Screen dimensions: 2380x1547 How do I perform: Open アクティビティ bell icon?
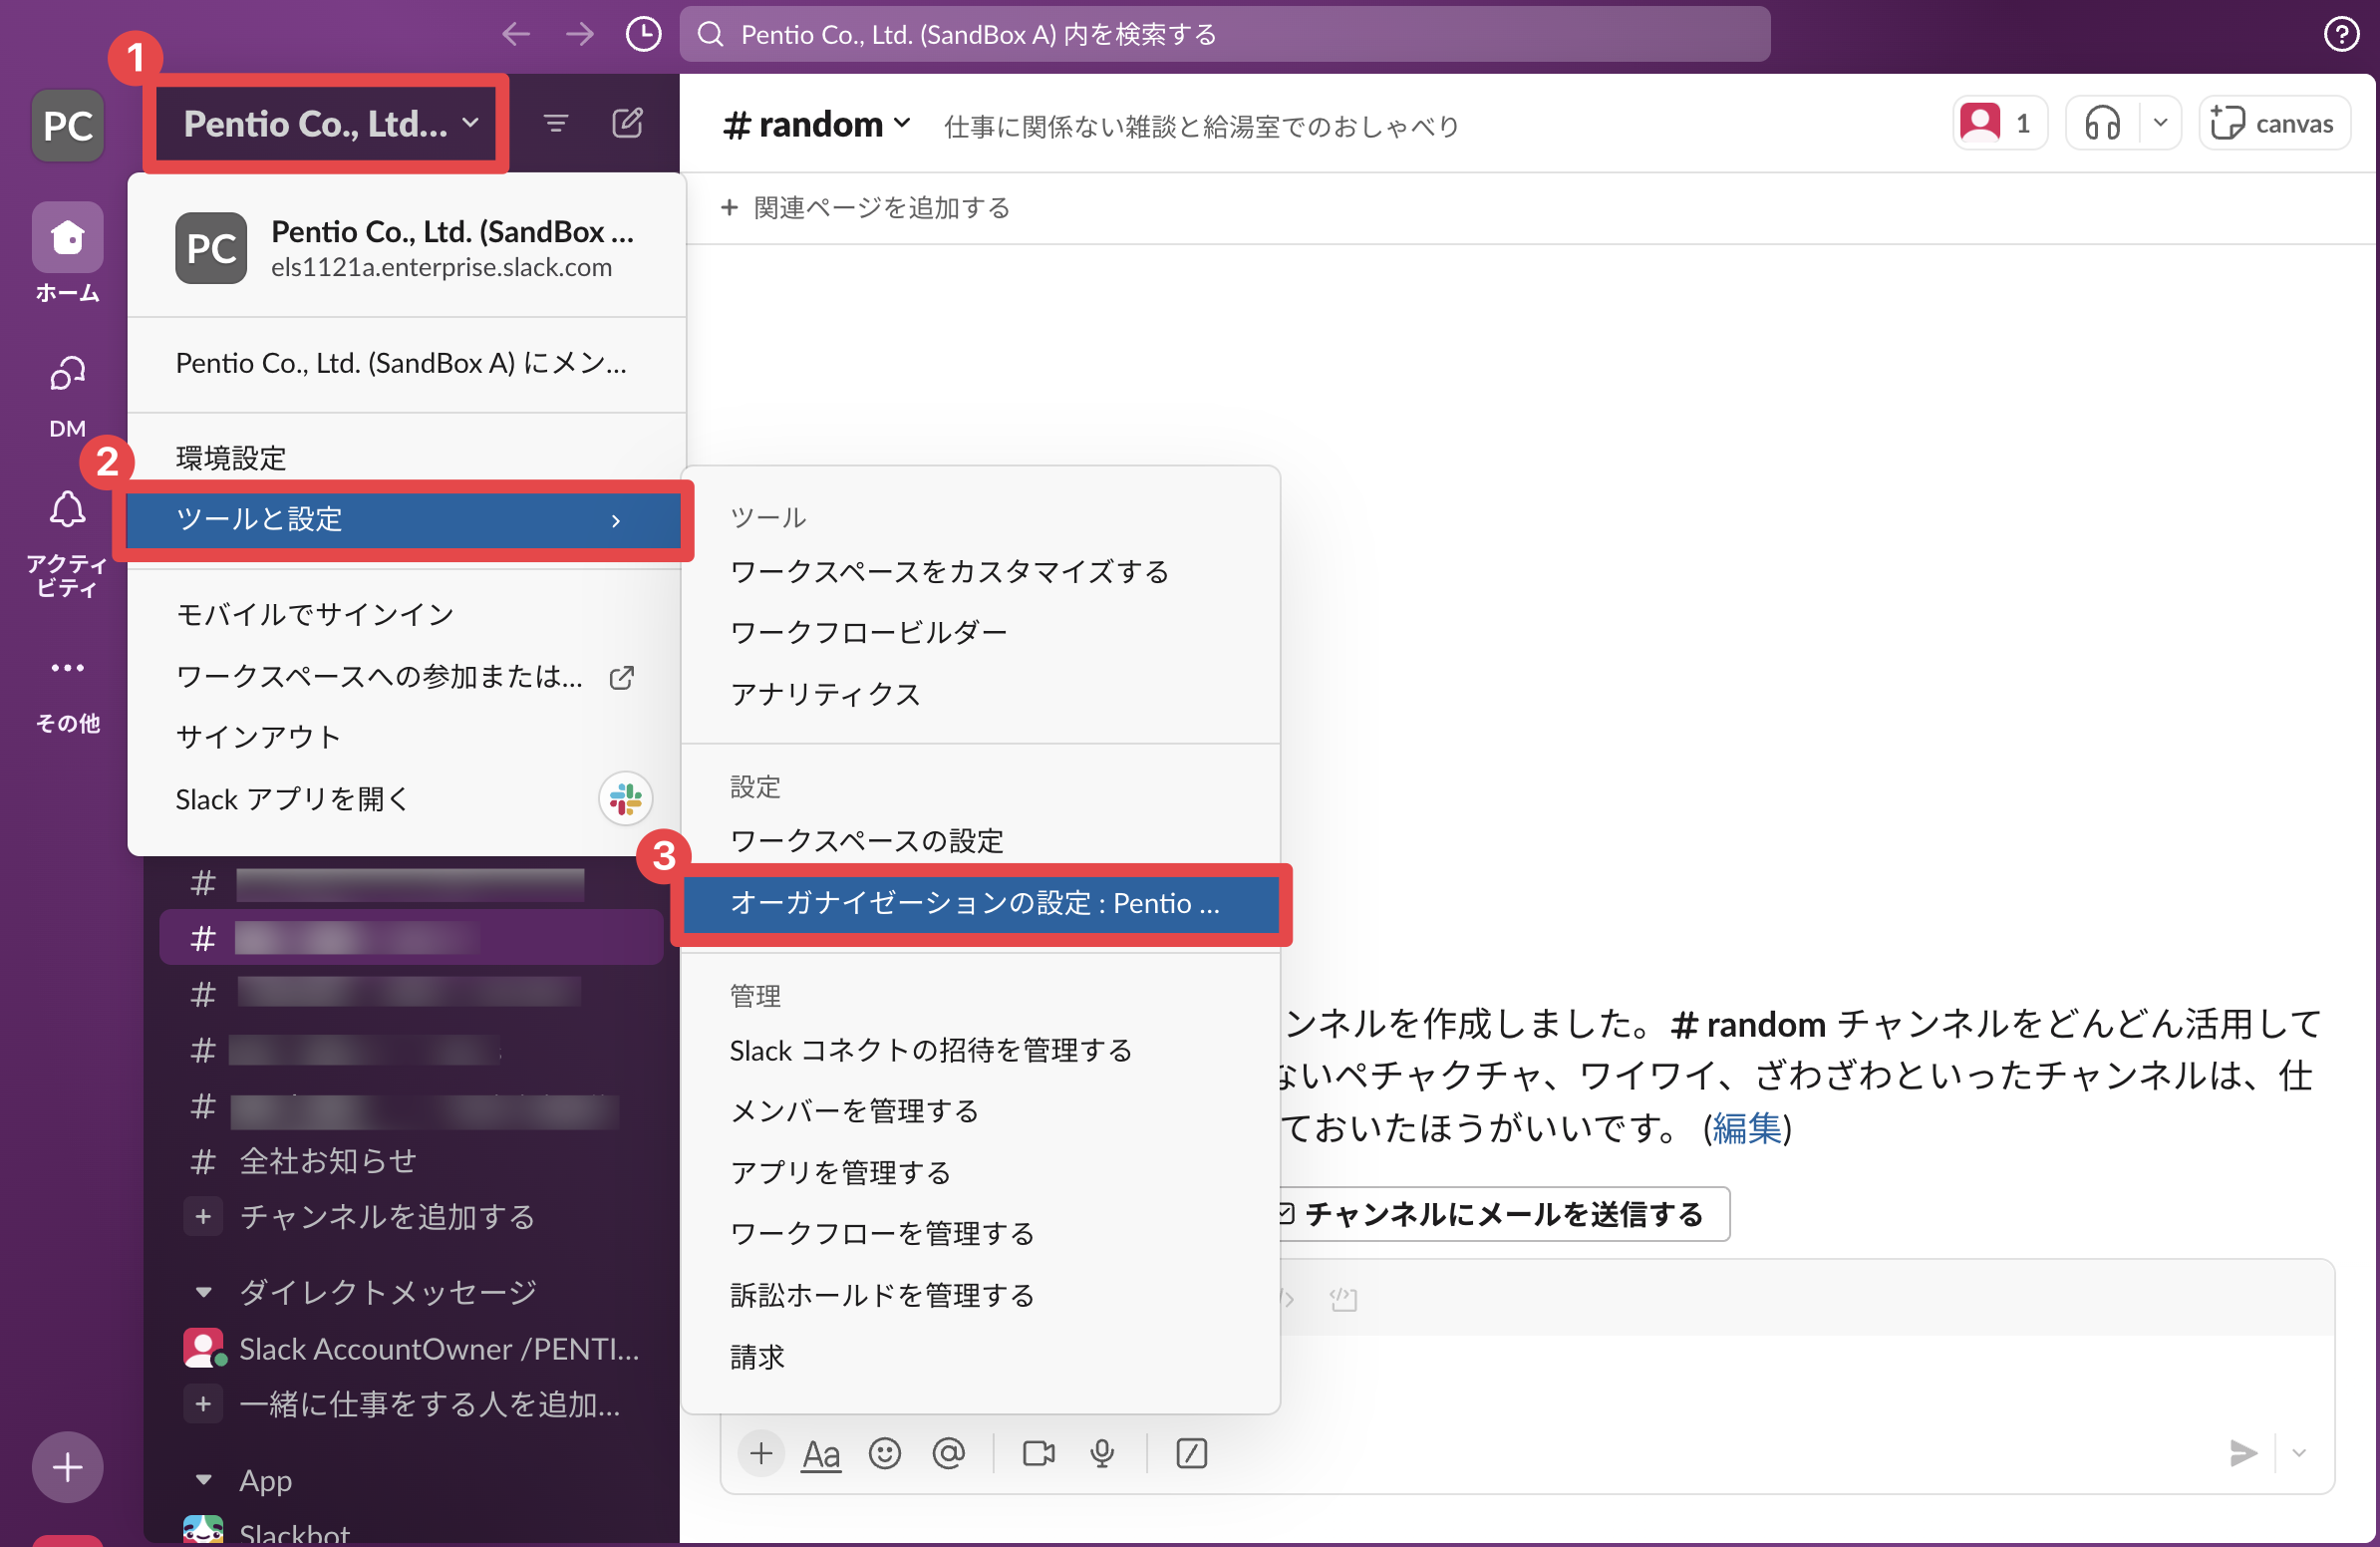(67, 510)
